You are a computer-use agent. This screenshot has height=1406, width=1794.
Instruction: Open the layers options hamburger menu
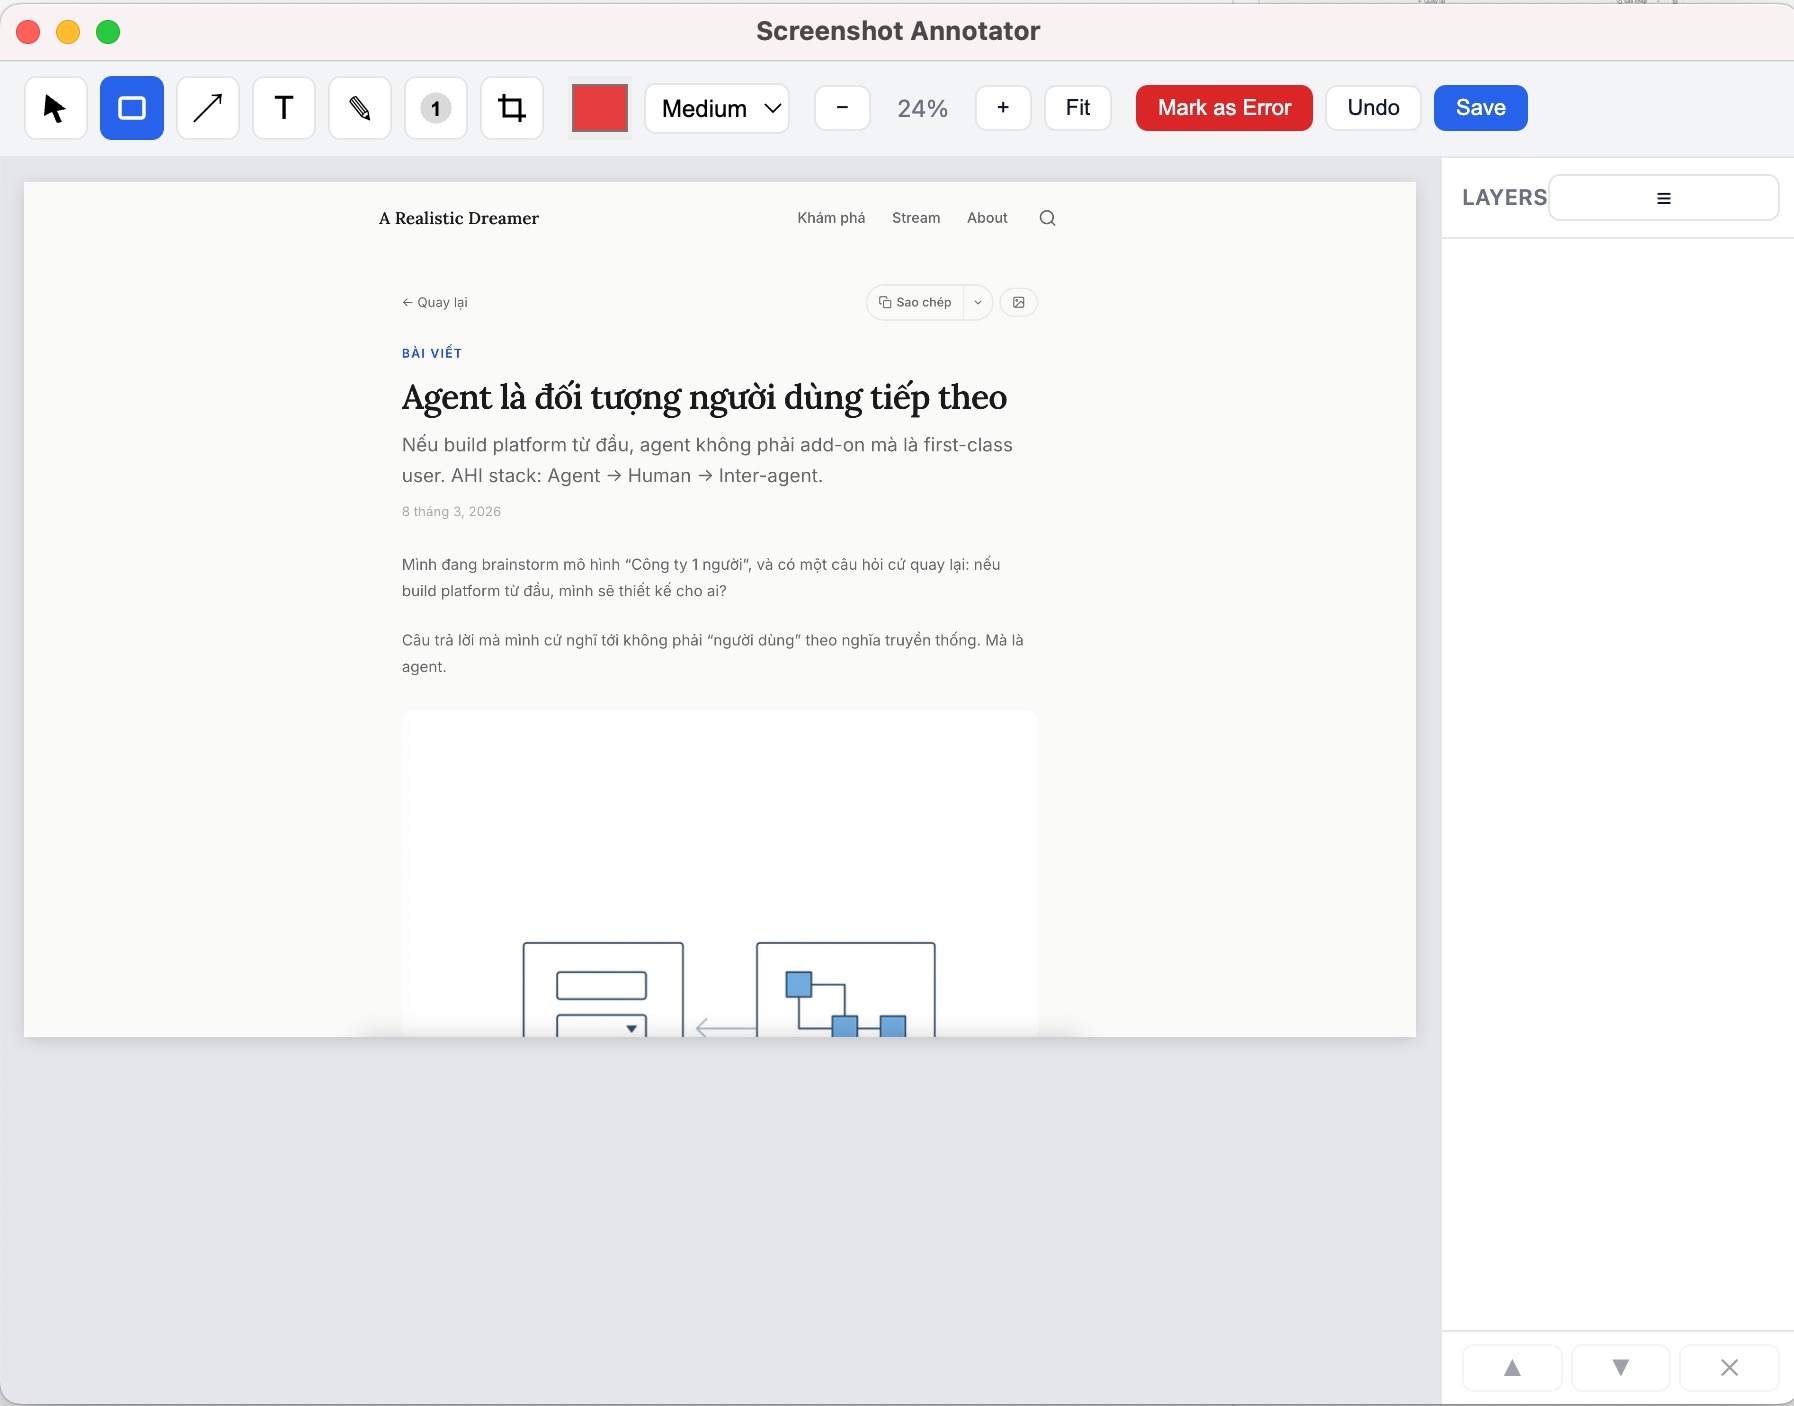coord(1663,197)
